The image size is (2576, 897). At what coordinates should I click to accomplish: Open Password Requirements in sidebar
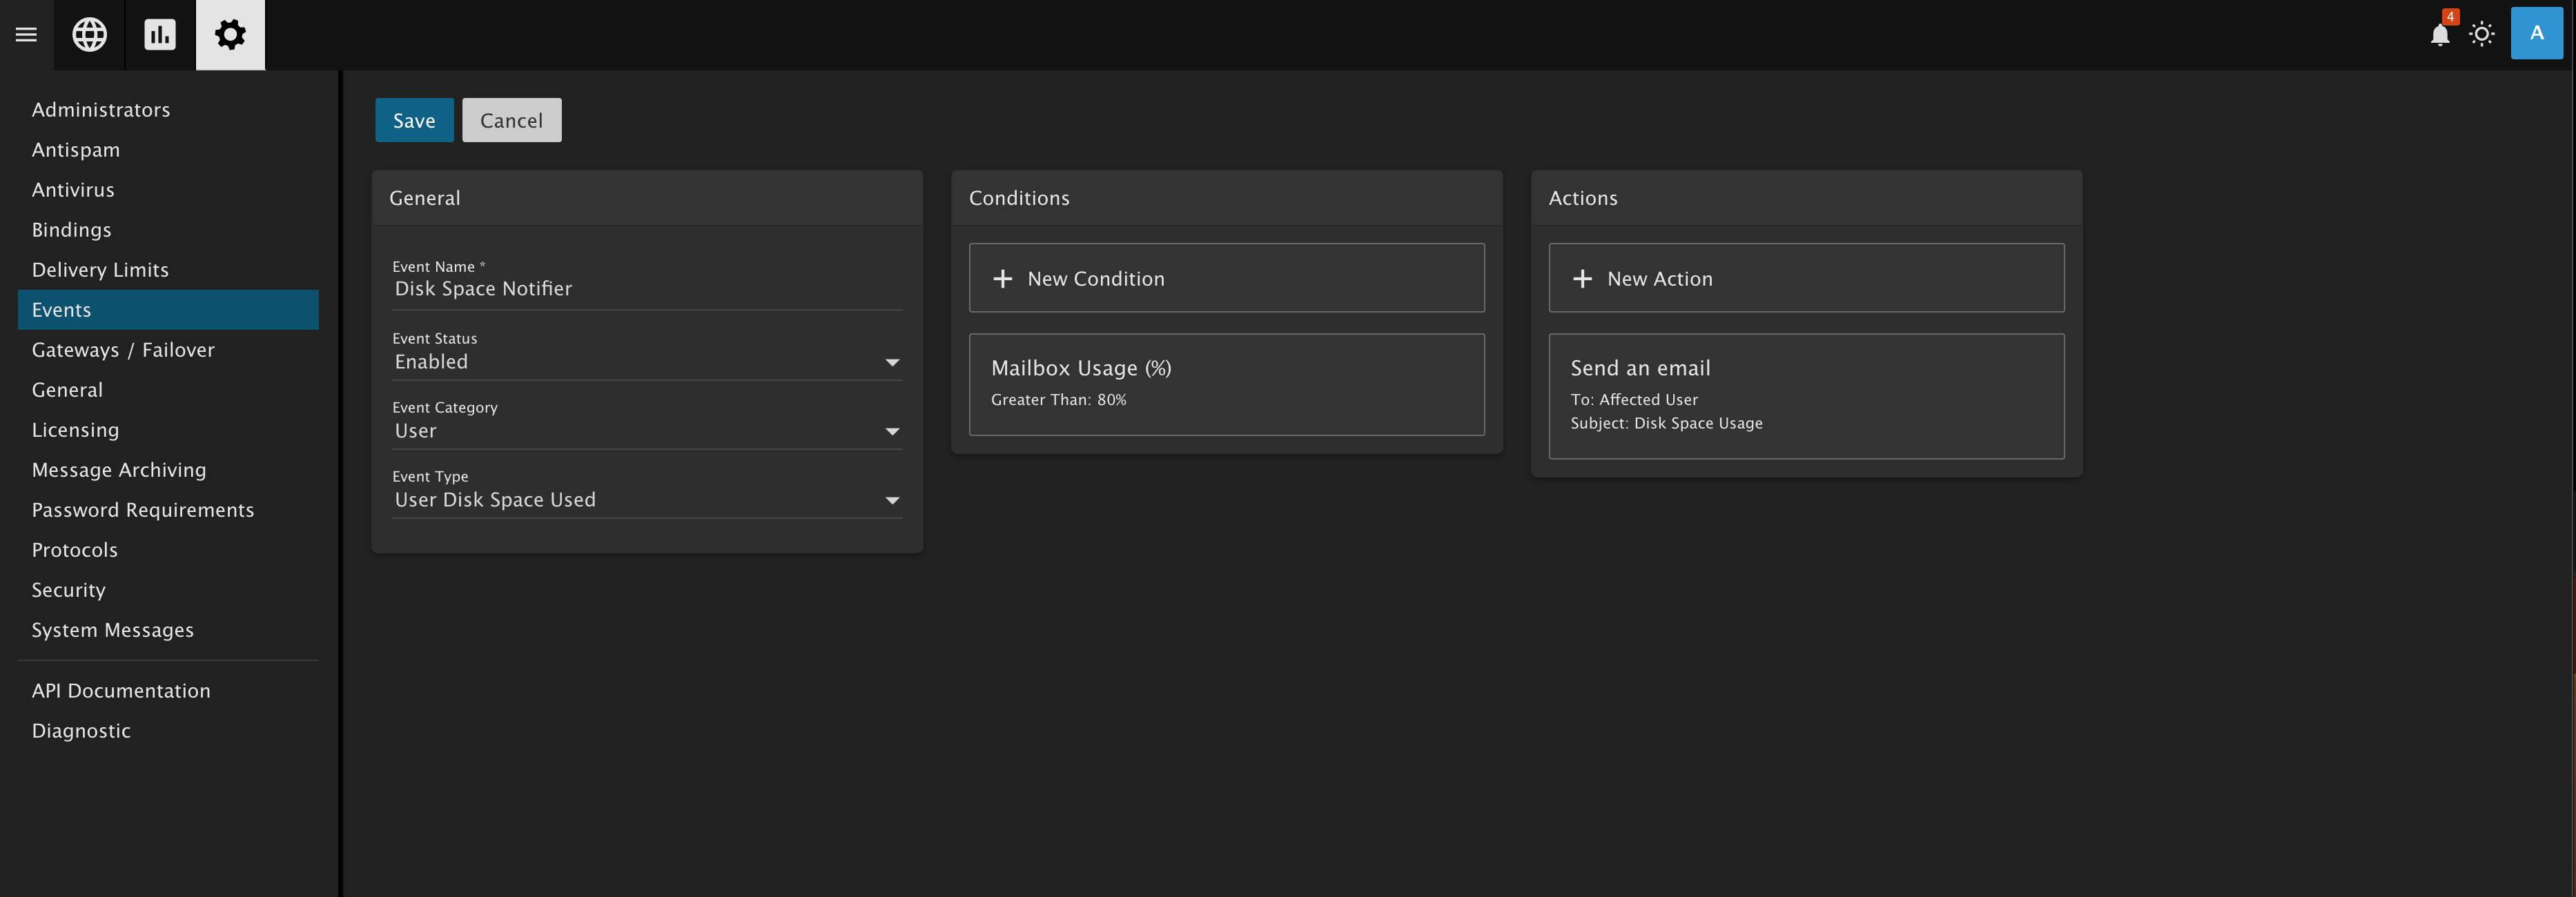tap(143, 510)
